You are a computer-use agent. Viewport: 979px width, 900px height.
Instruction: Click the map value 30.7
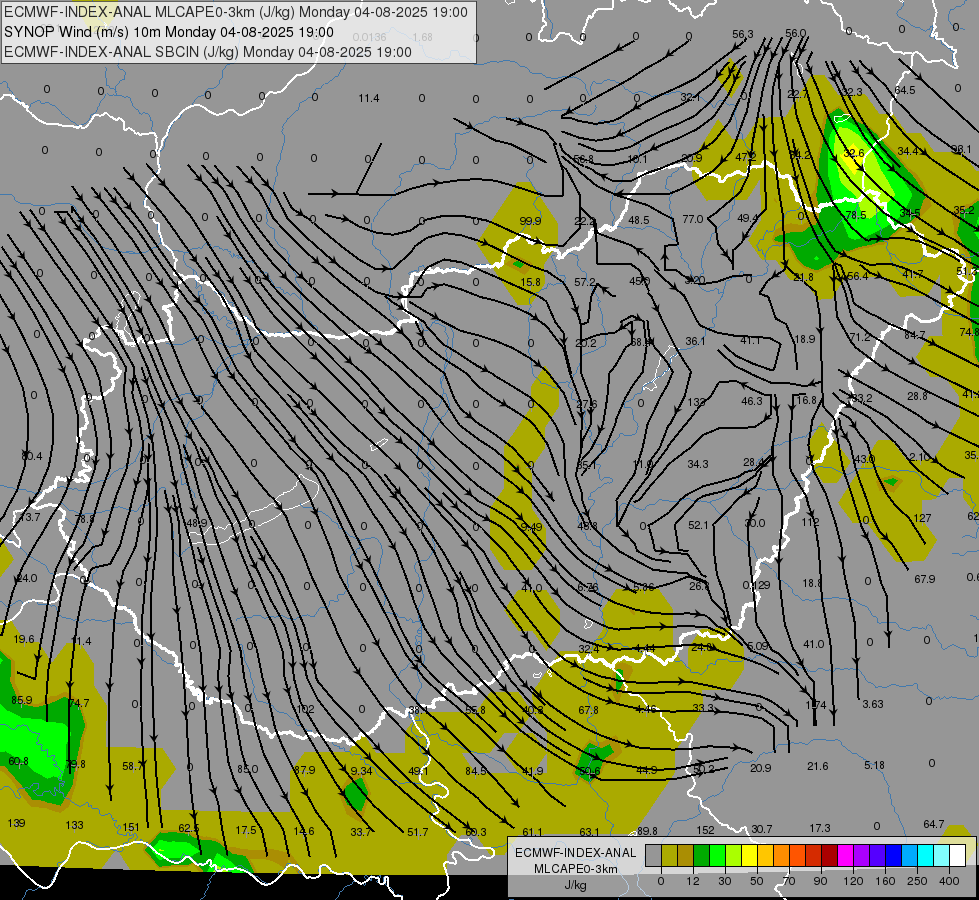762,829
